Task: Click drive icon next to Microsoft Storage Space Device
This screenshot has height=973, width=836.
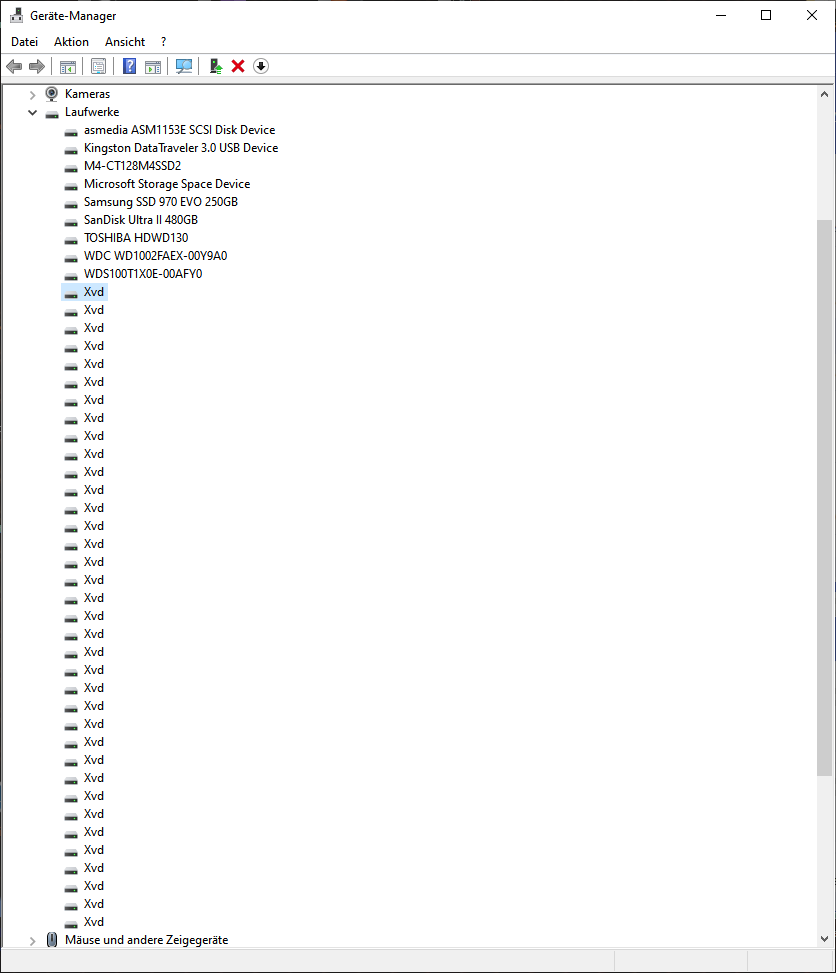Action: click(x=71, y=186)
